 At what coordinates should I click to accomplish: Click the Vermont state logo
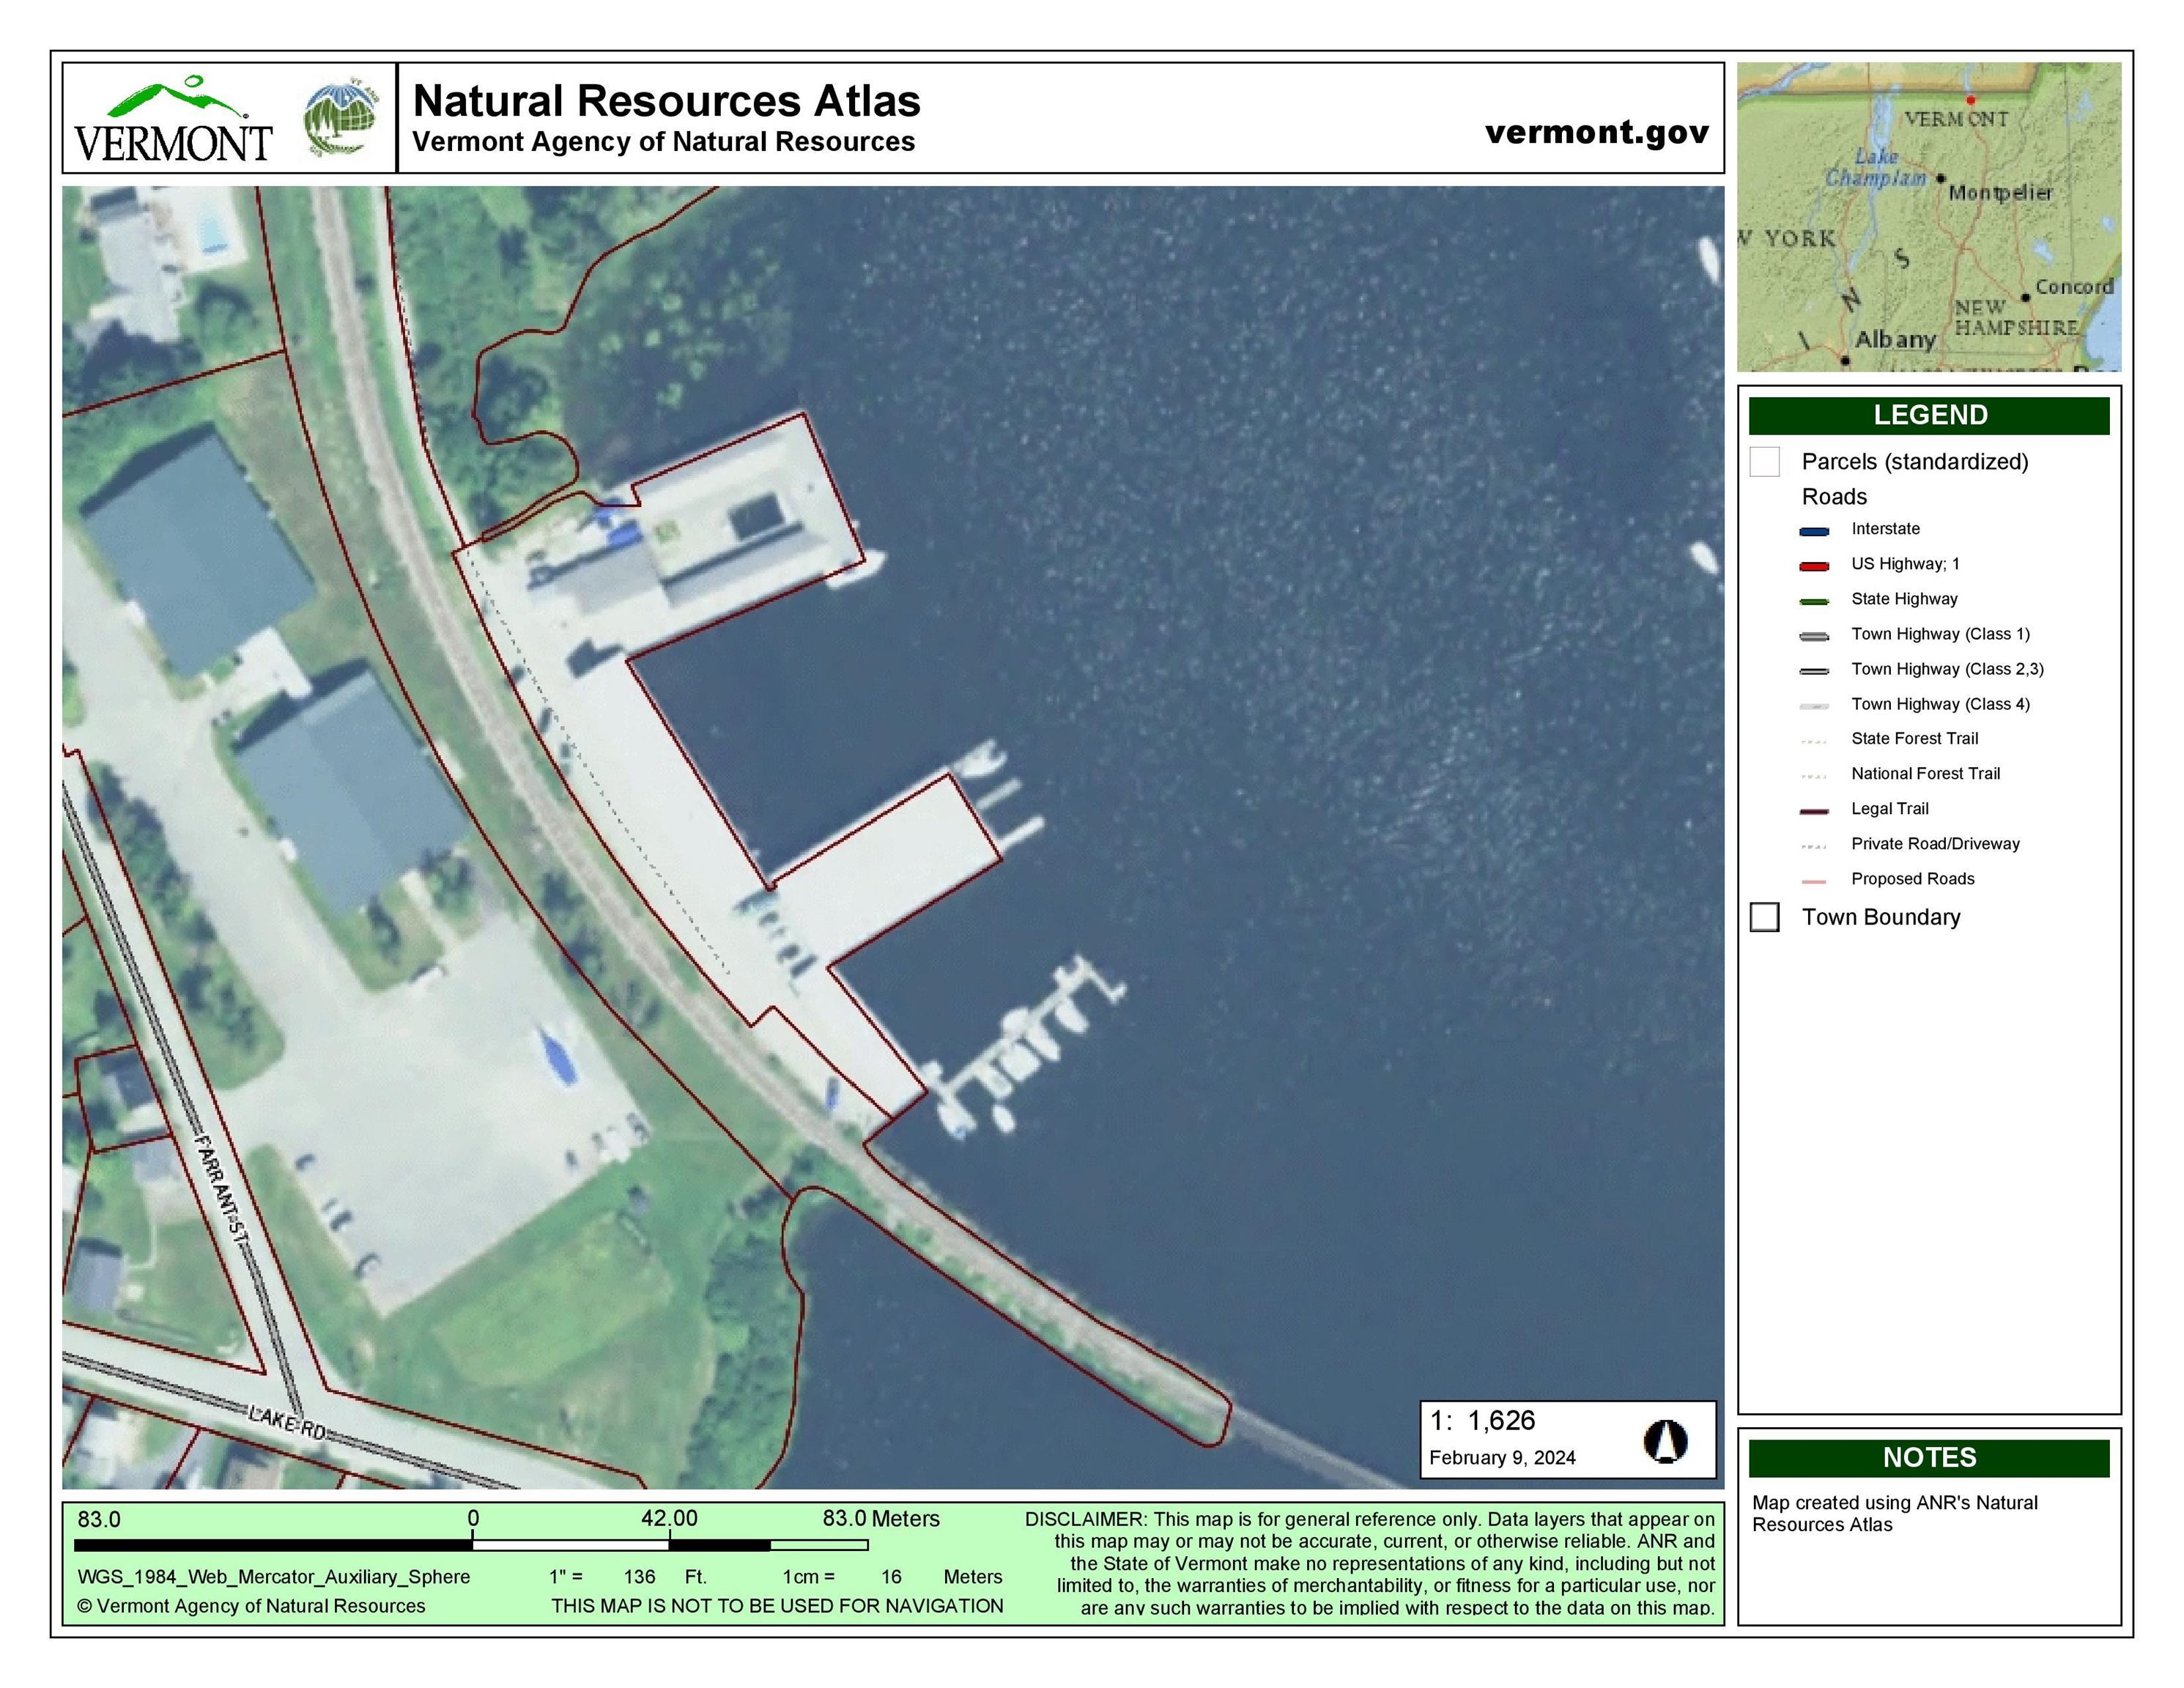coord(173,119)
